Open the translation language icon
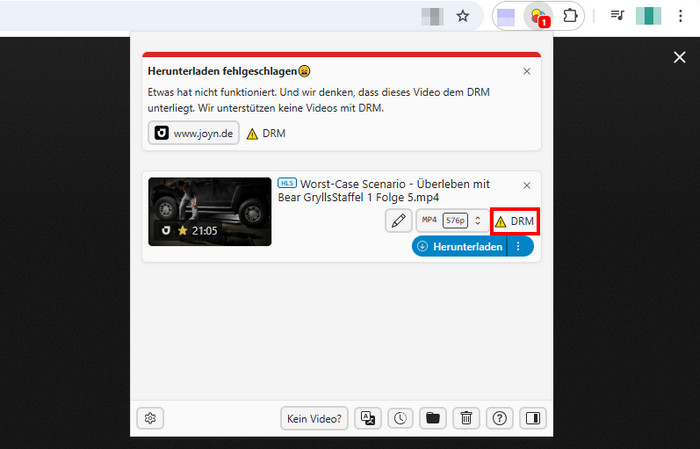The height and width of the screenshot is (449, 700). click(x=368, y=418)
